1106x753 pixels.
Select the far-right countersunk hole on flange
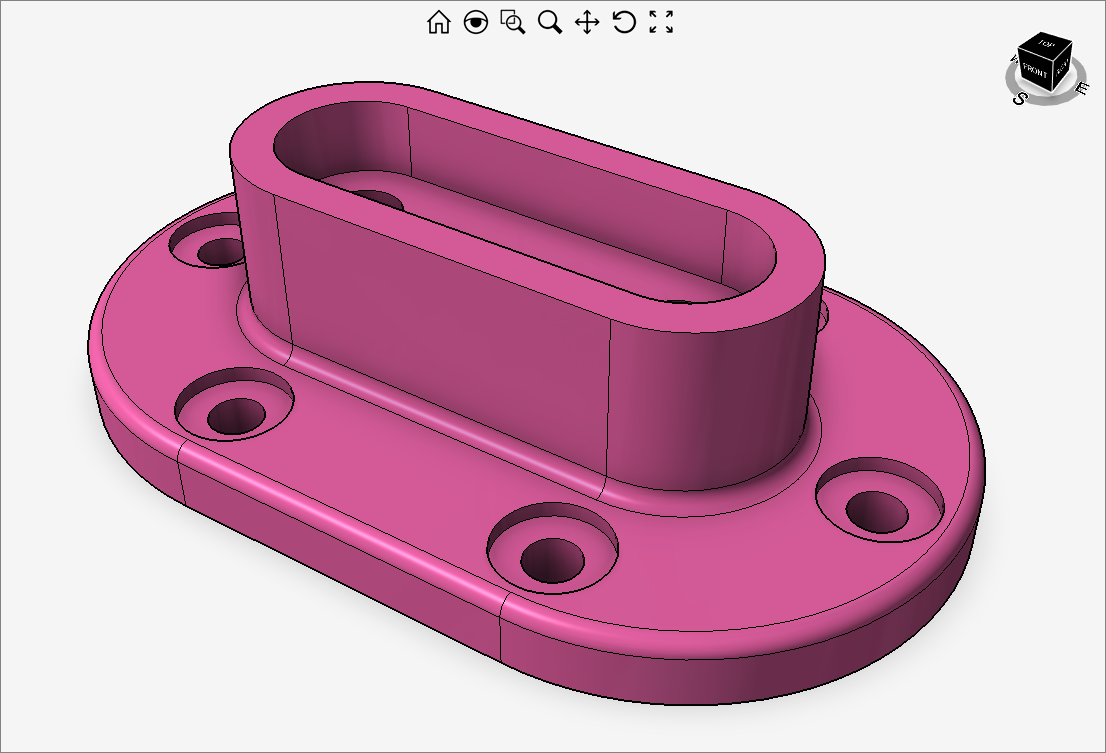(x=877, y=510)
